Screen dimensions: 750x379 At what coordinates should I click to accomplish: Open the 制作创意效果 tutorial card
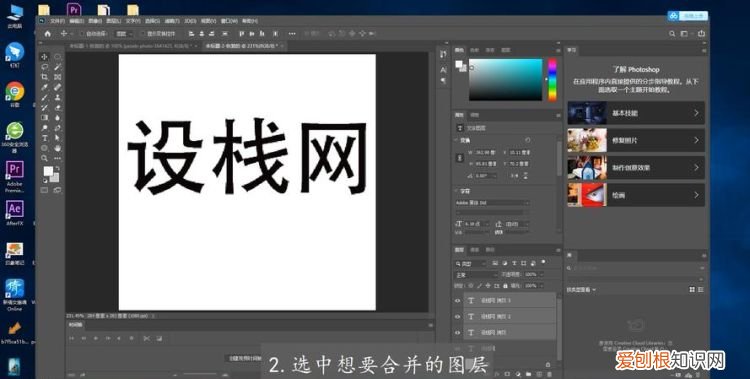coord(636,168)
